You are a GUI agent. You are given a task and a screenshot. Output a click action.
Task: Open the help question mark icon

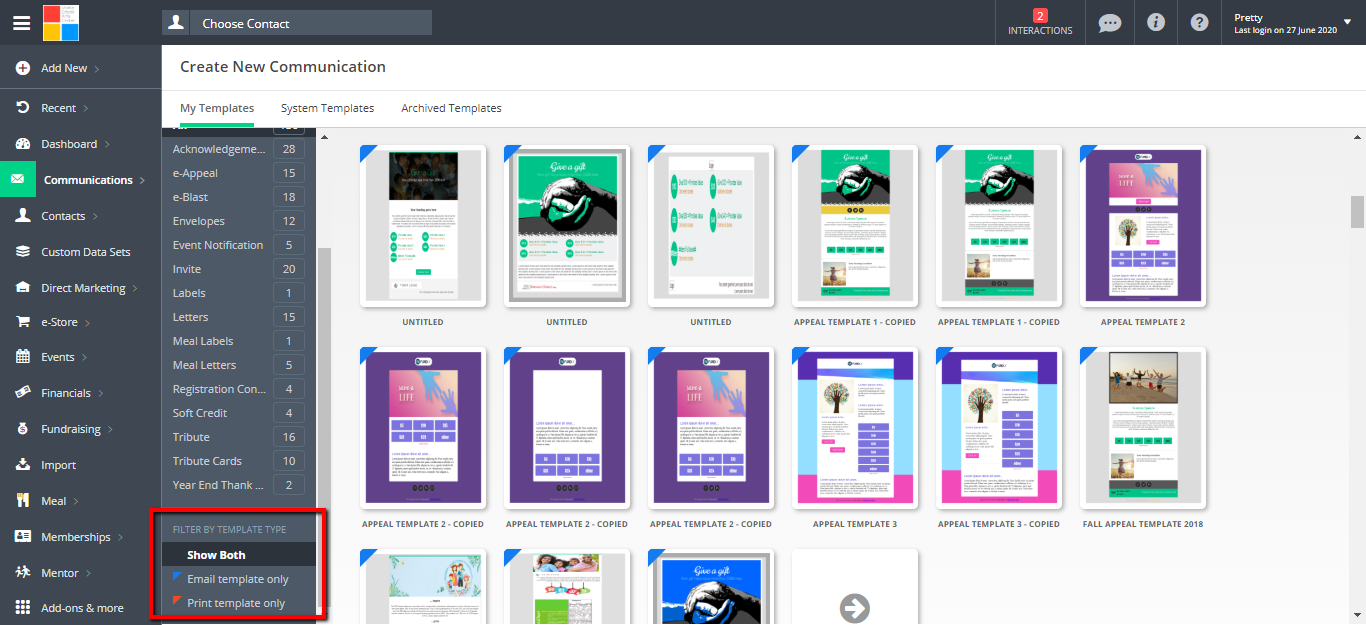[1200, 22]
